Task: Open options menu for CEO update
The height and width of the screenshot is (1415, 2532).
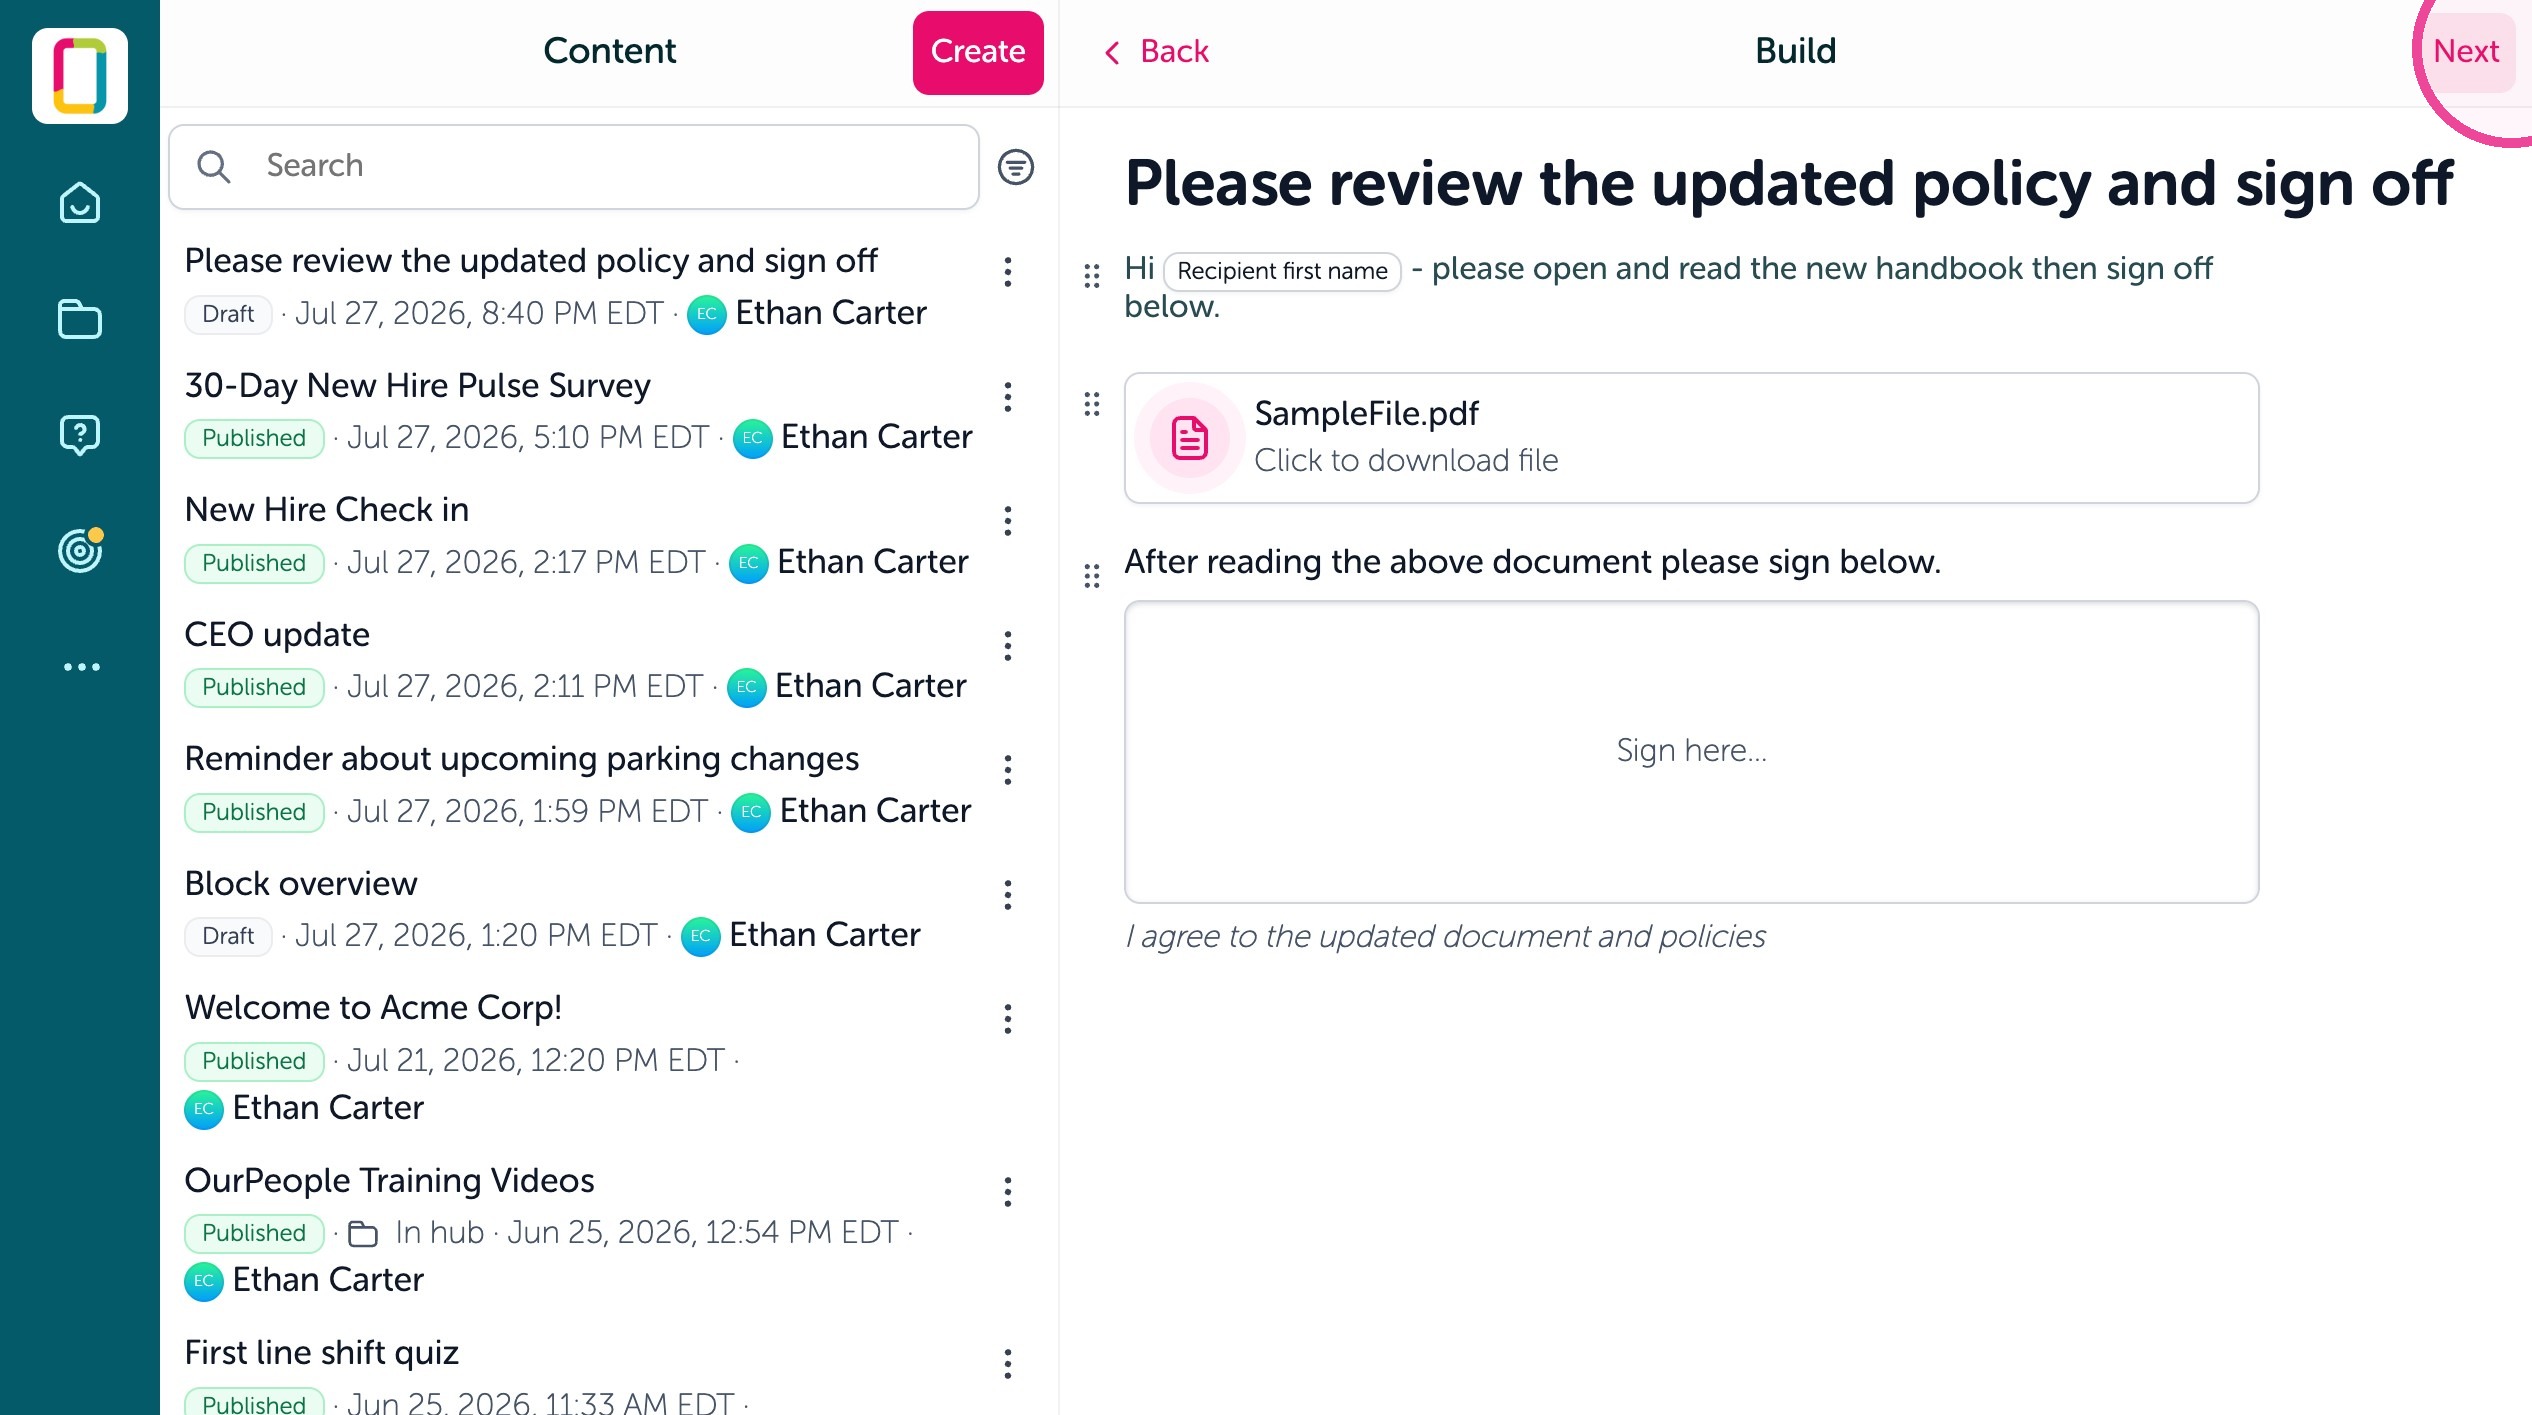Action: (1008, 646)
